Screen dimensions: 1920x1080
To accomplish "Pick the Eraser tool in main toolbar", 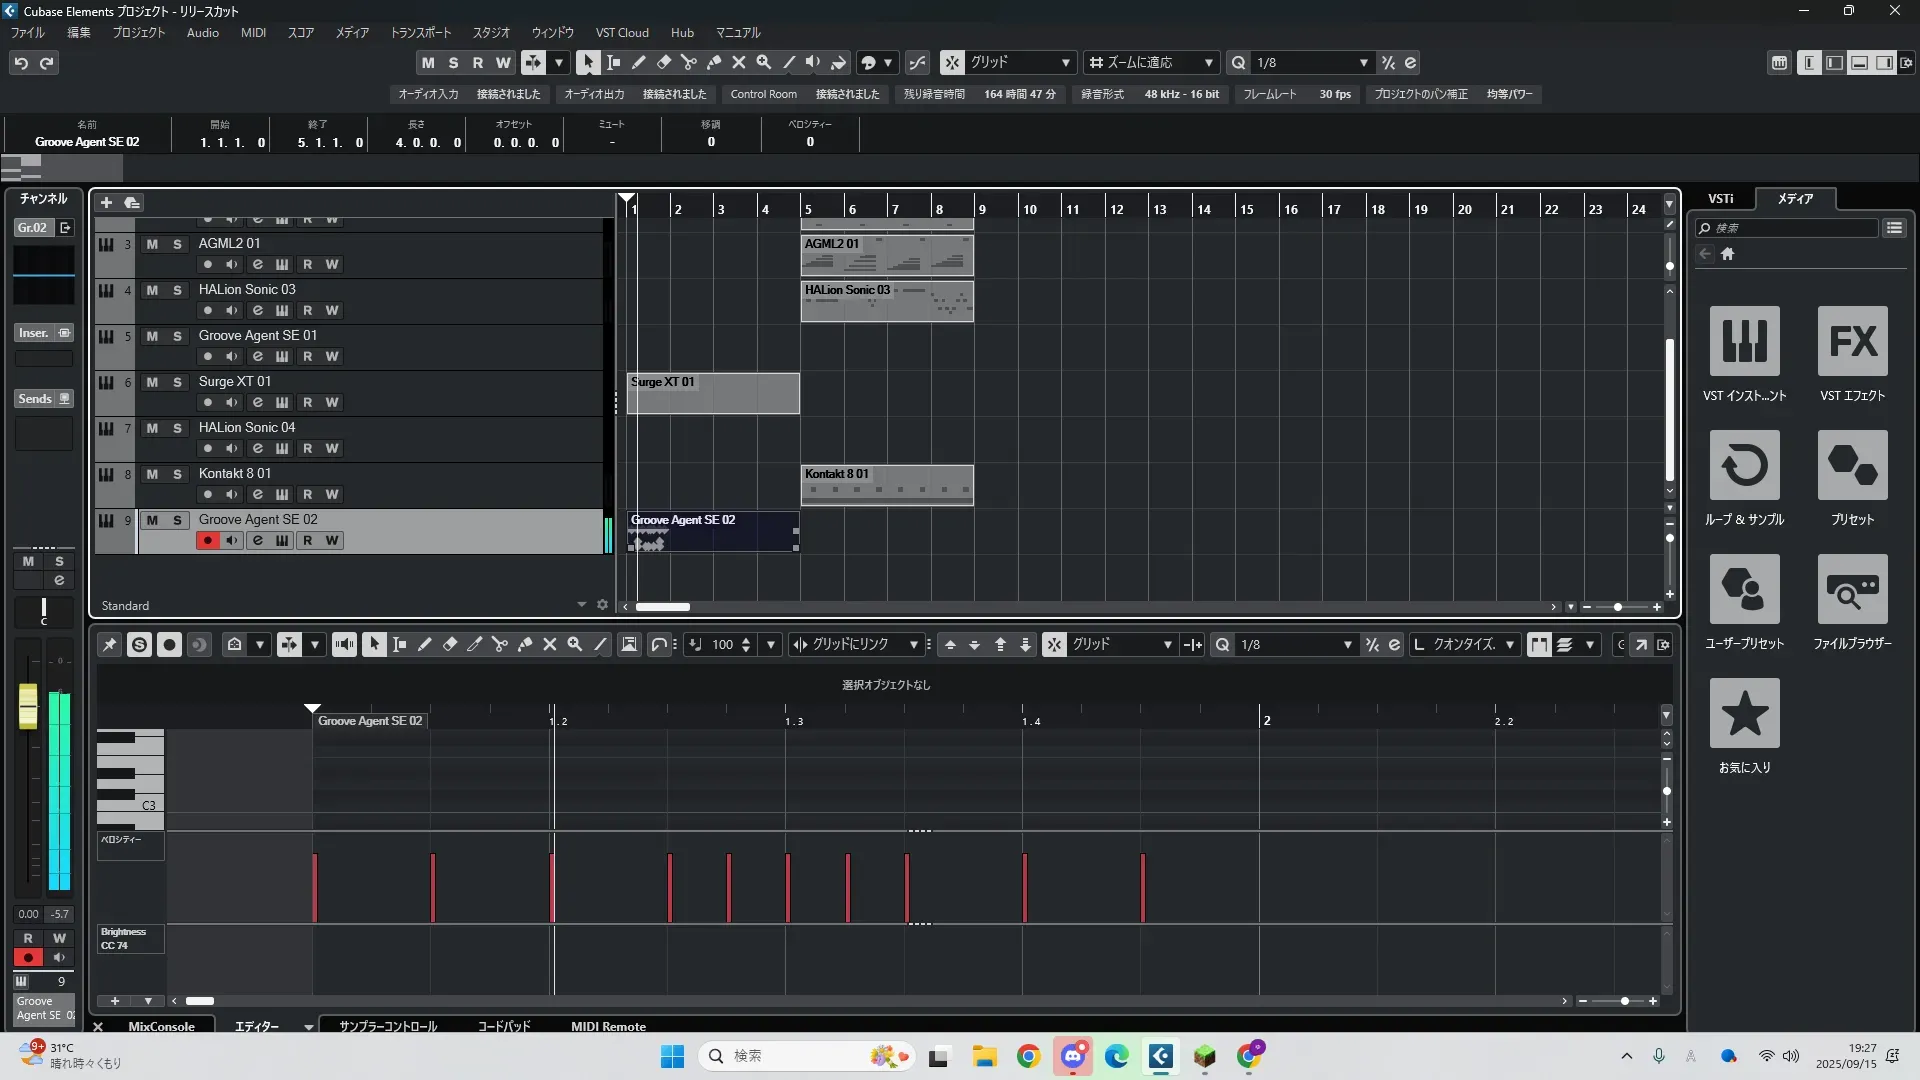I will tap(663, 62).
